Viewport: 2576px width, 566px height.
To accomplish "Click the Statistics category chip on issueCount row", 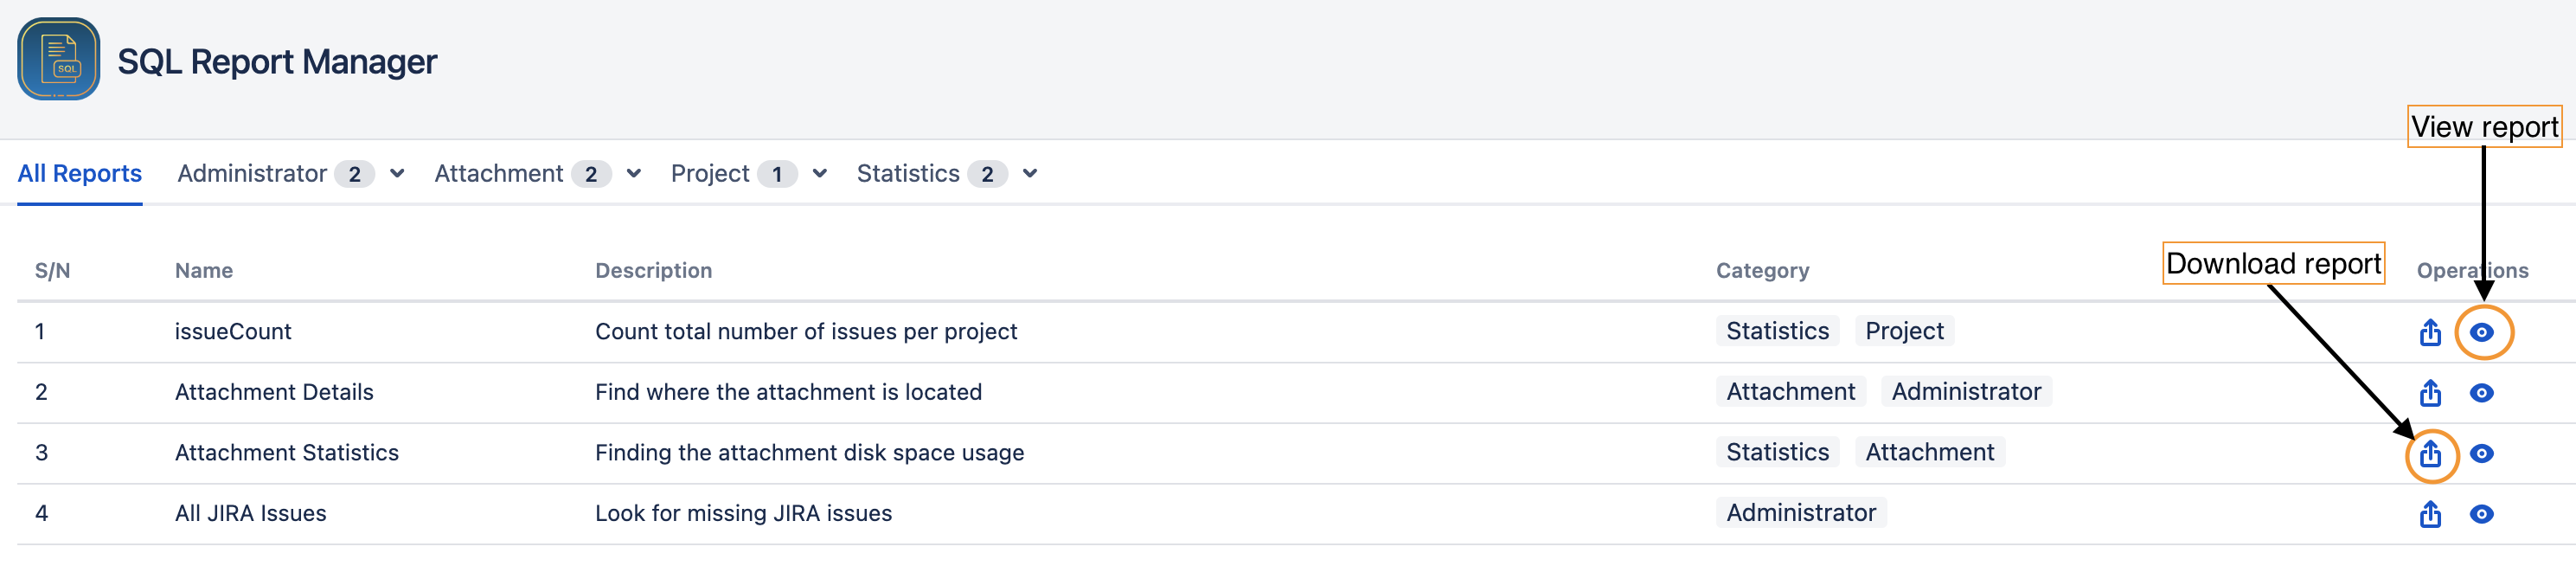I will [1776, 331].
